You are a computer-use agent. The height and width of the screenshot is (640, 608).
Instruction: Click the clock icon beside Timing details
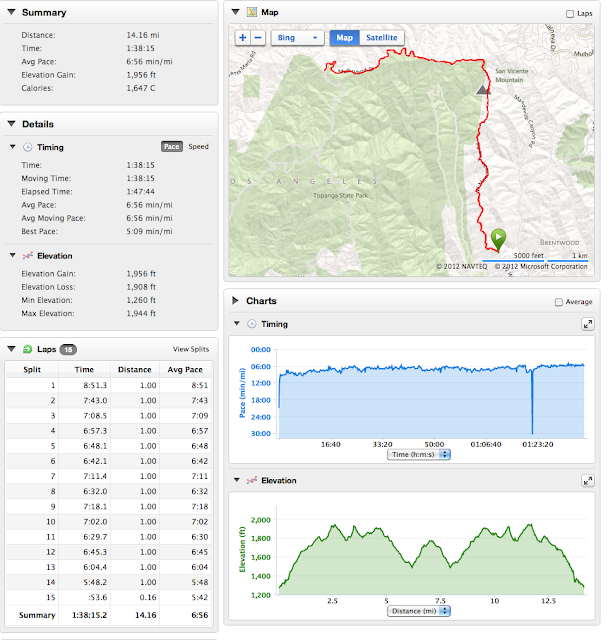click(x=28, y=147)
